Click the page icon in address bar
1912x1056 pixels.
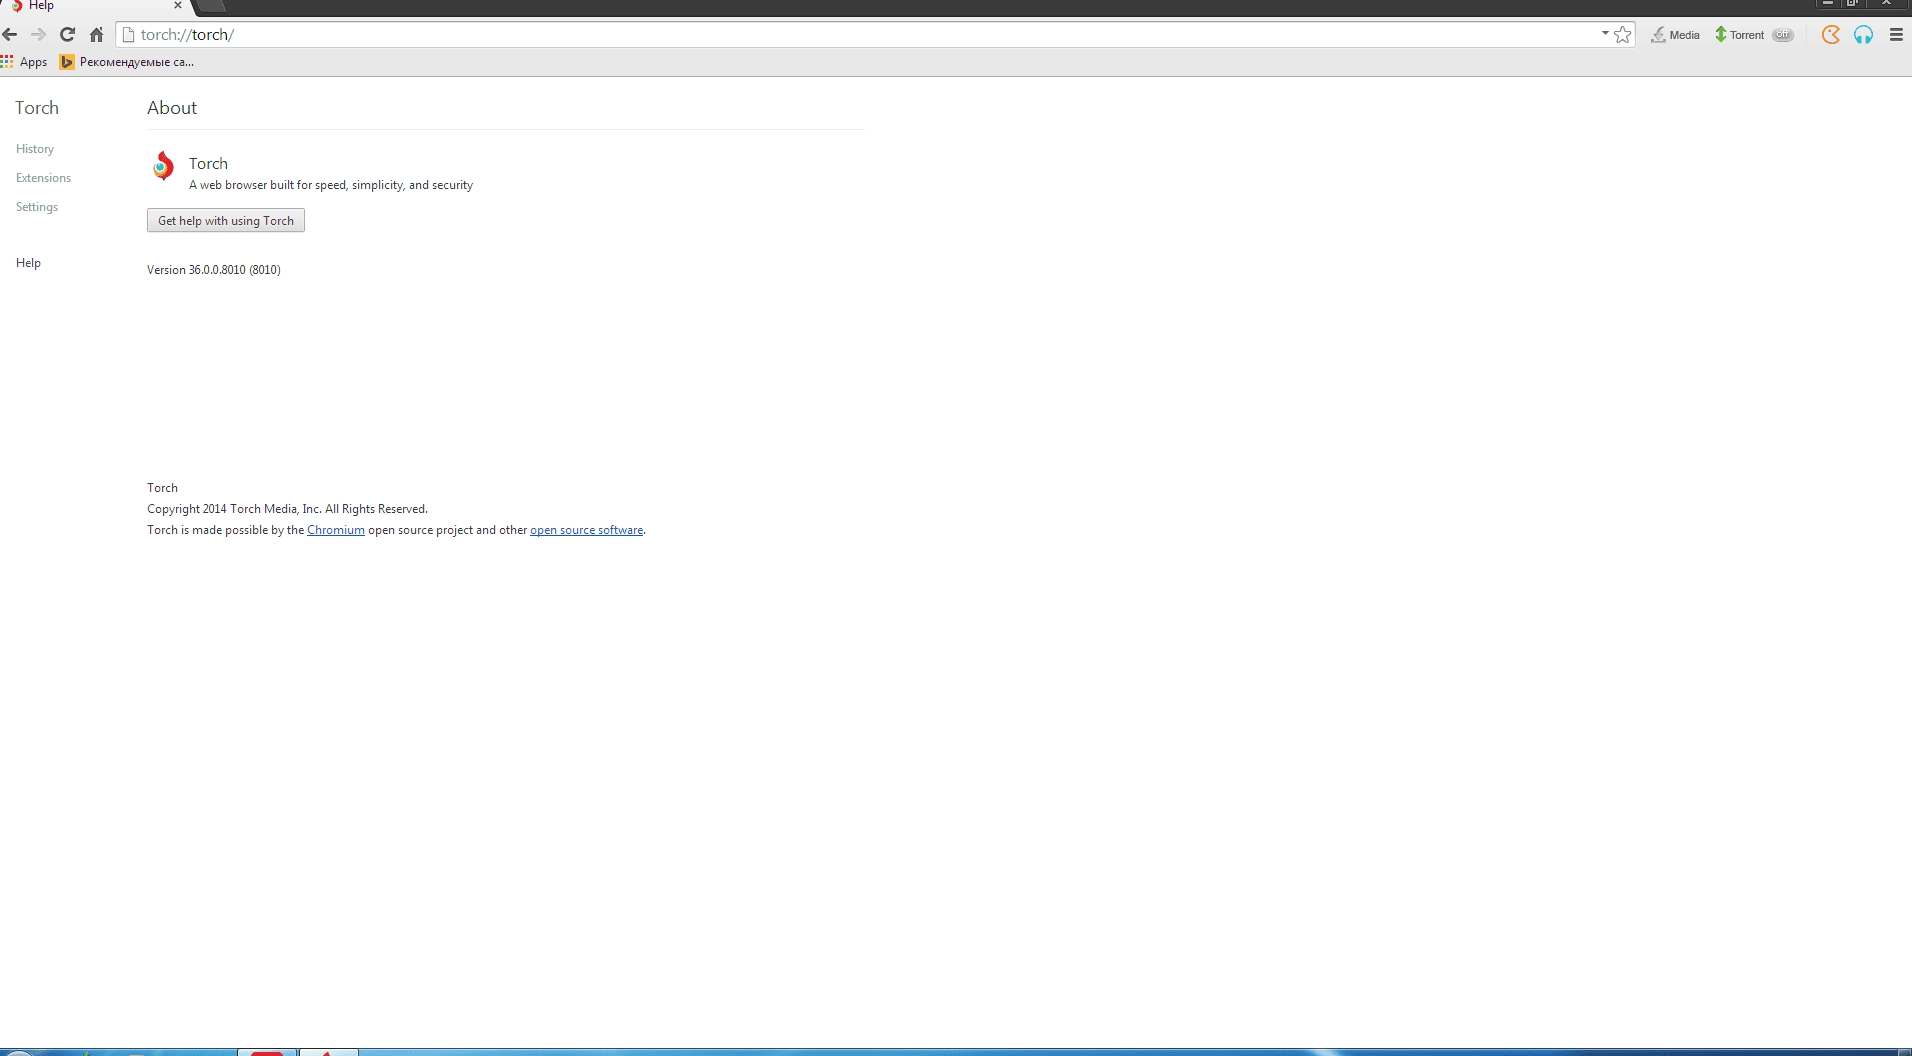point(128,35)
